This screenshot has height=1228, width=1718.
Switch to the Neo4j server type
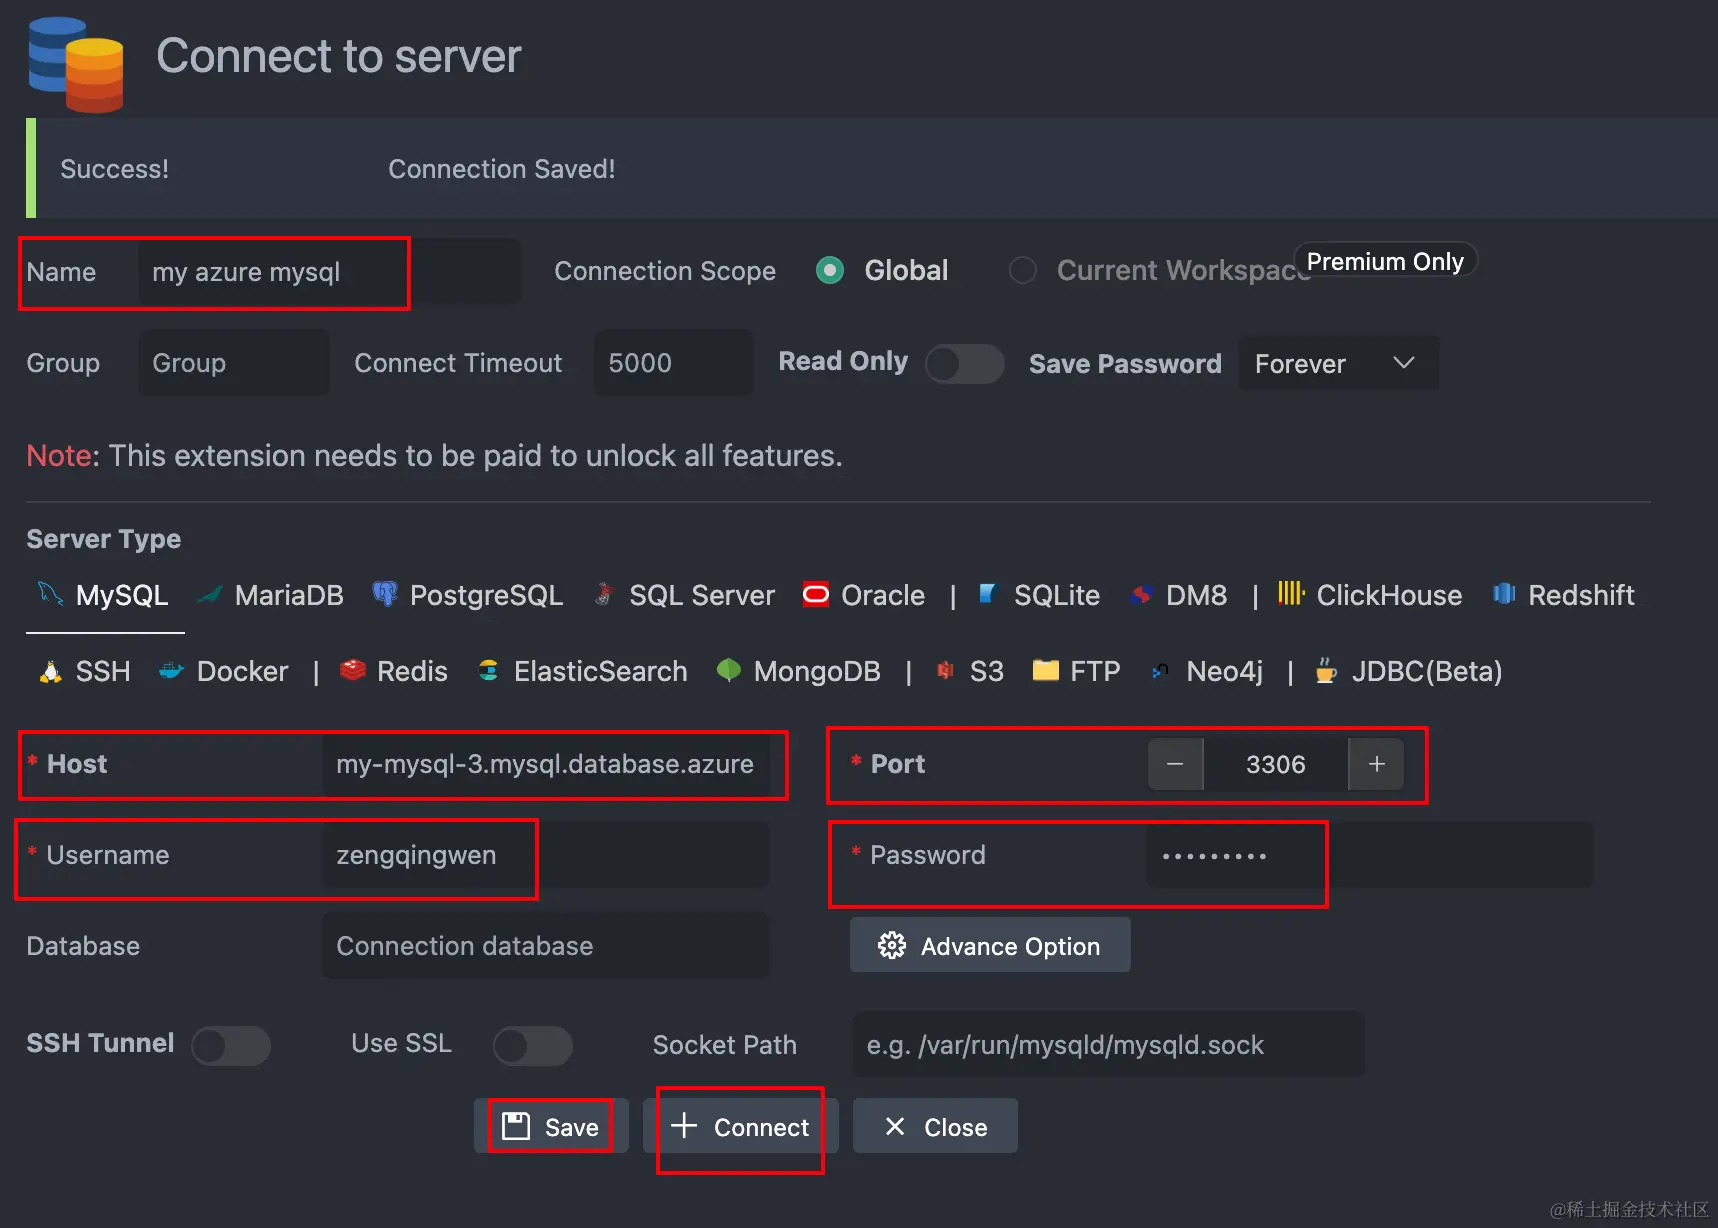point(1207,671)
